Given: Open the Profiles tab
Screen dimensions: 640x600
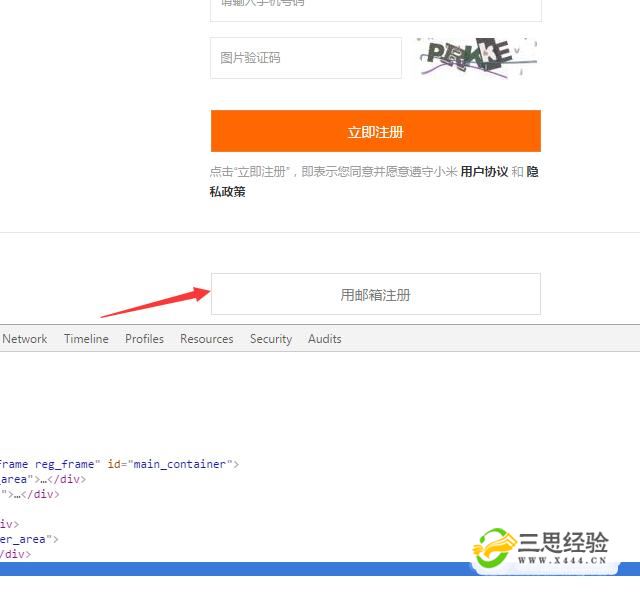Looking at the screenshot, I should [144, 339].
